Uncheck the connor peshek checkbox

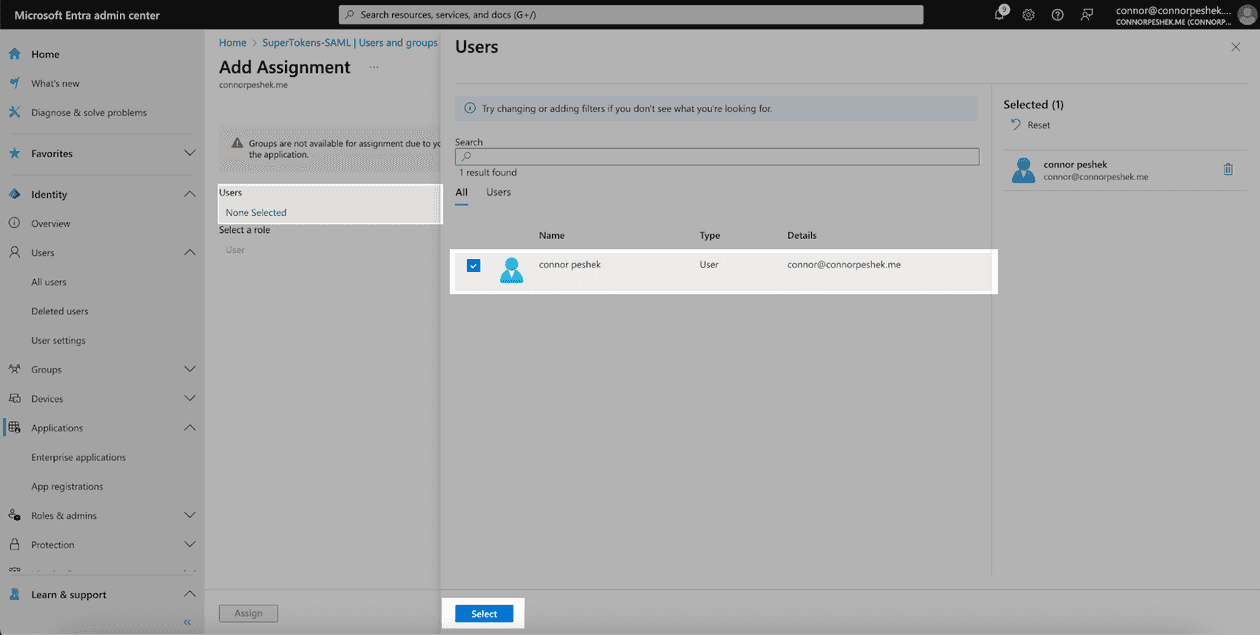(x=474, y=265)
